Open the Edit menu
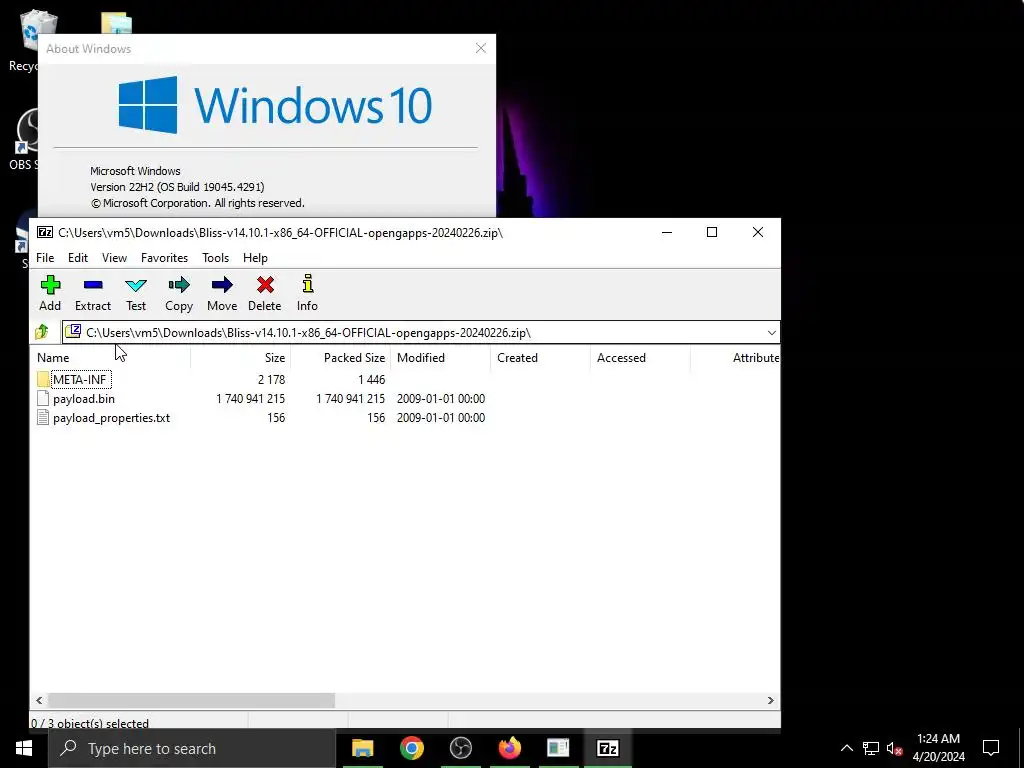 [78, 258]
